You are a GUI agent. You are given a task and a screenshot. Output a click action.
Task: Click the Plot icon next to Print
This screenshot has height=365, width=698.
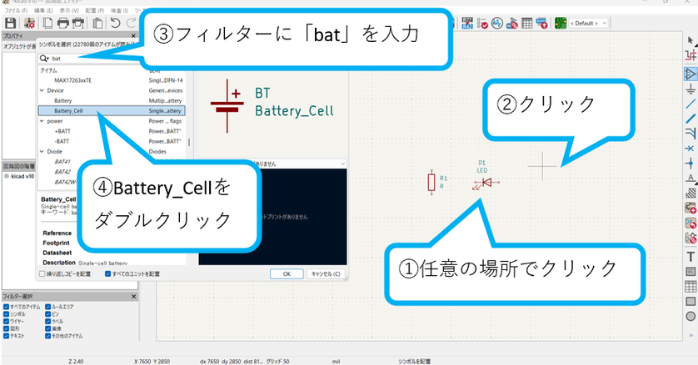[78, 23]
